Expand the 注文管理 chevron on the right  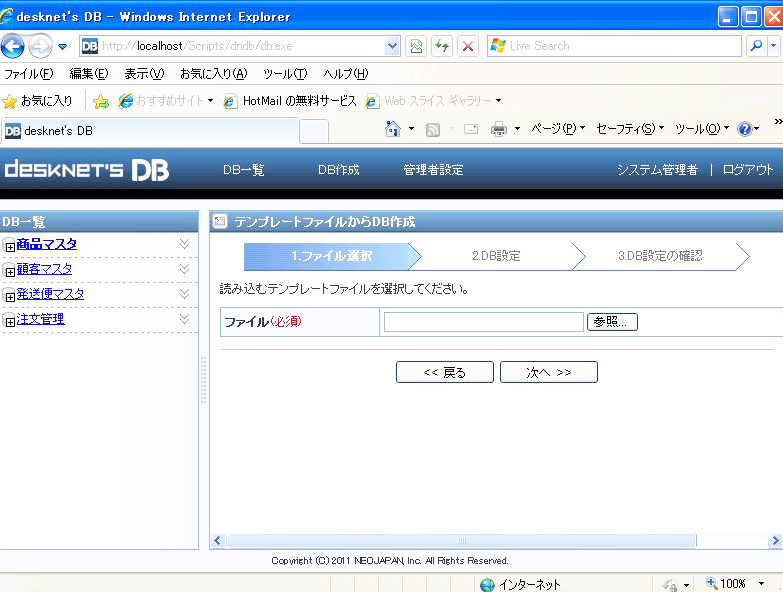click(x=184, y=319)
